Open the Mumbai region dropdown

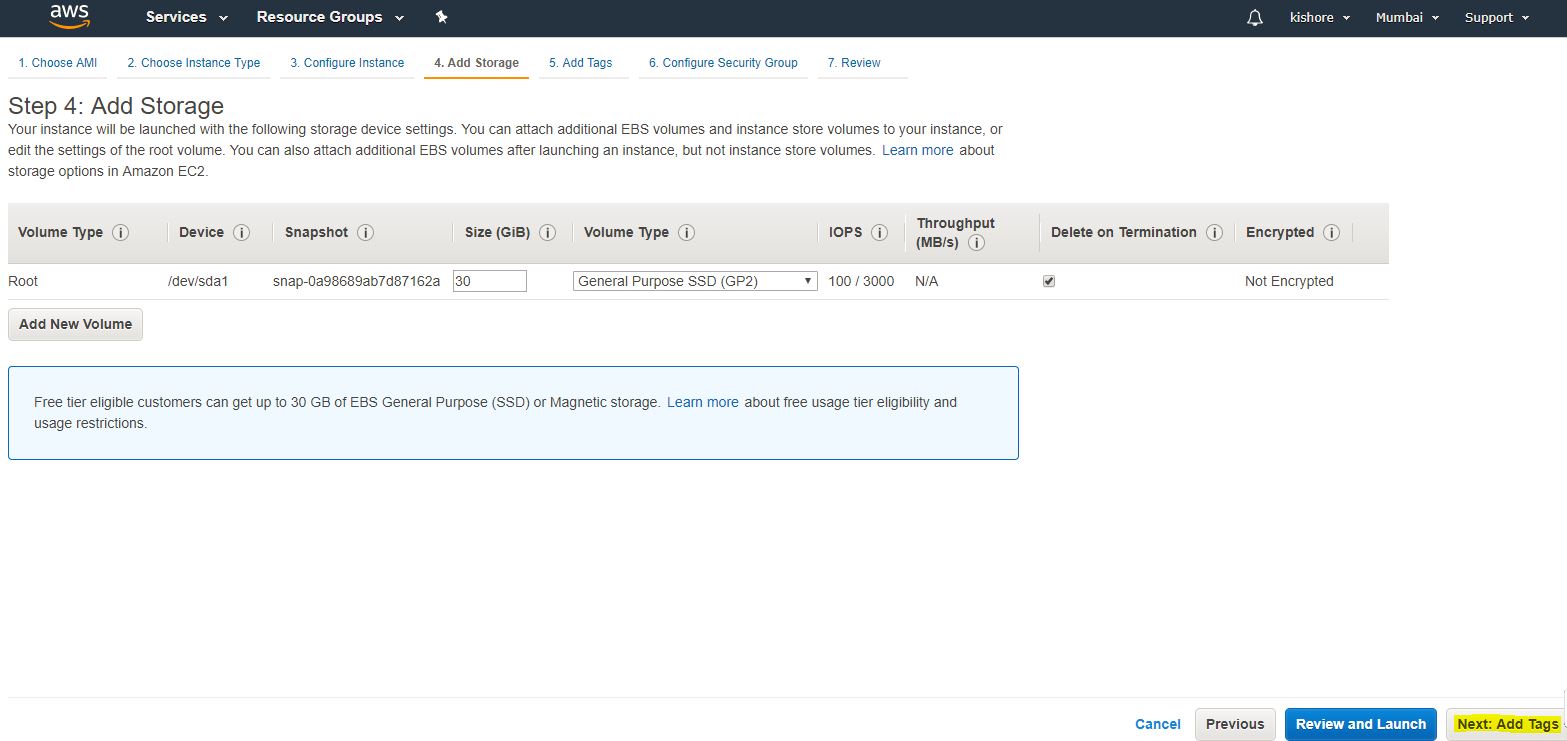point(1407,17)
